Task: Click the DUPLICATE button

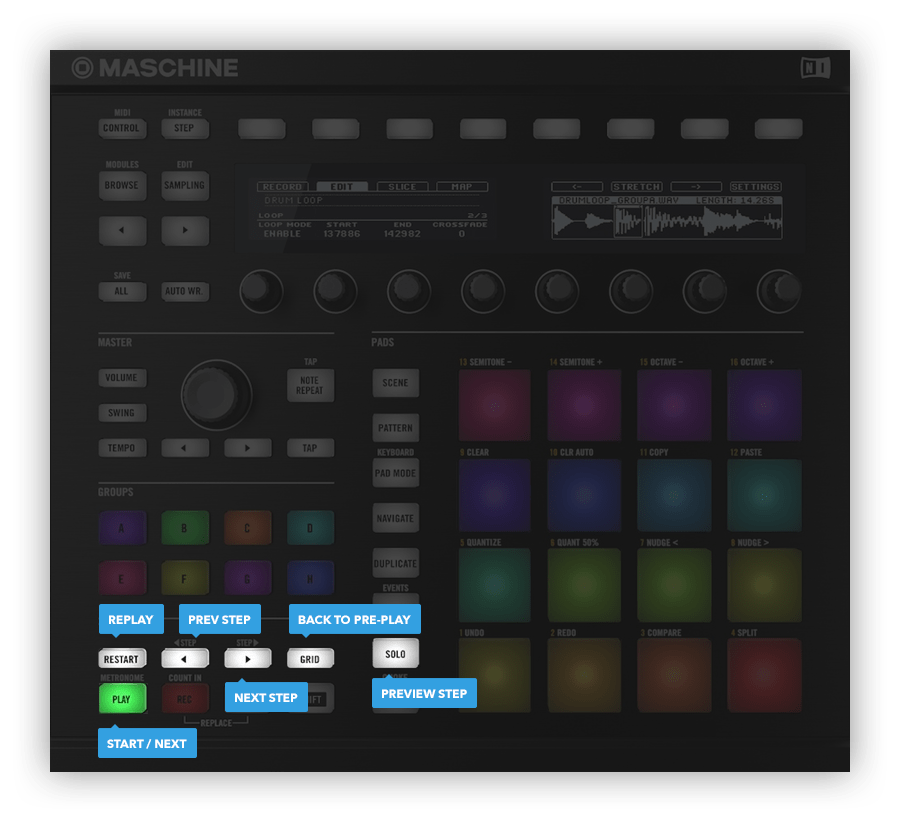Action: click(x=395, y=563)
